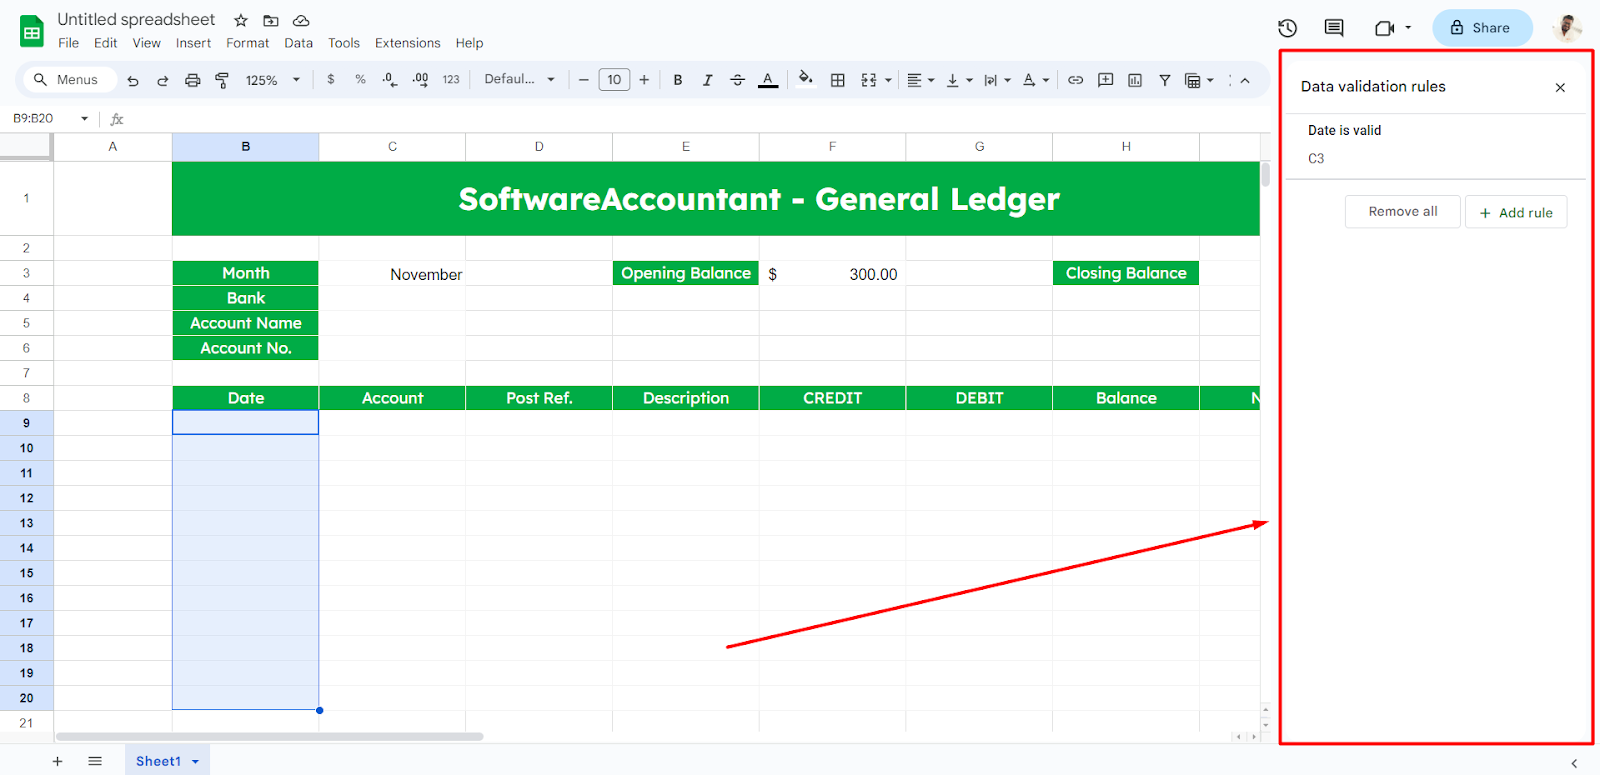
Task: Format as percent
Action: (360, 79)
